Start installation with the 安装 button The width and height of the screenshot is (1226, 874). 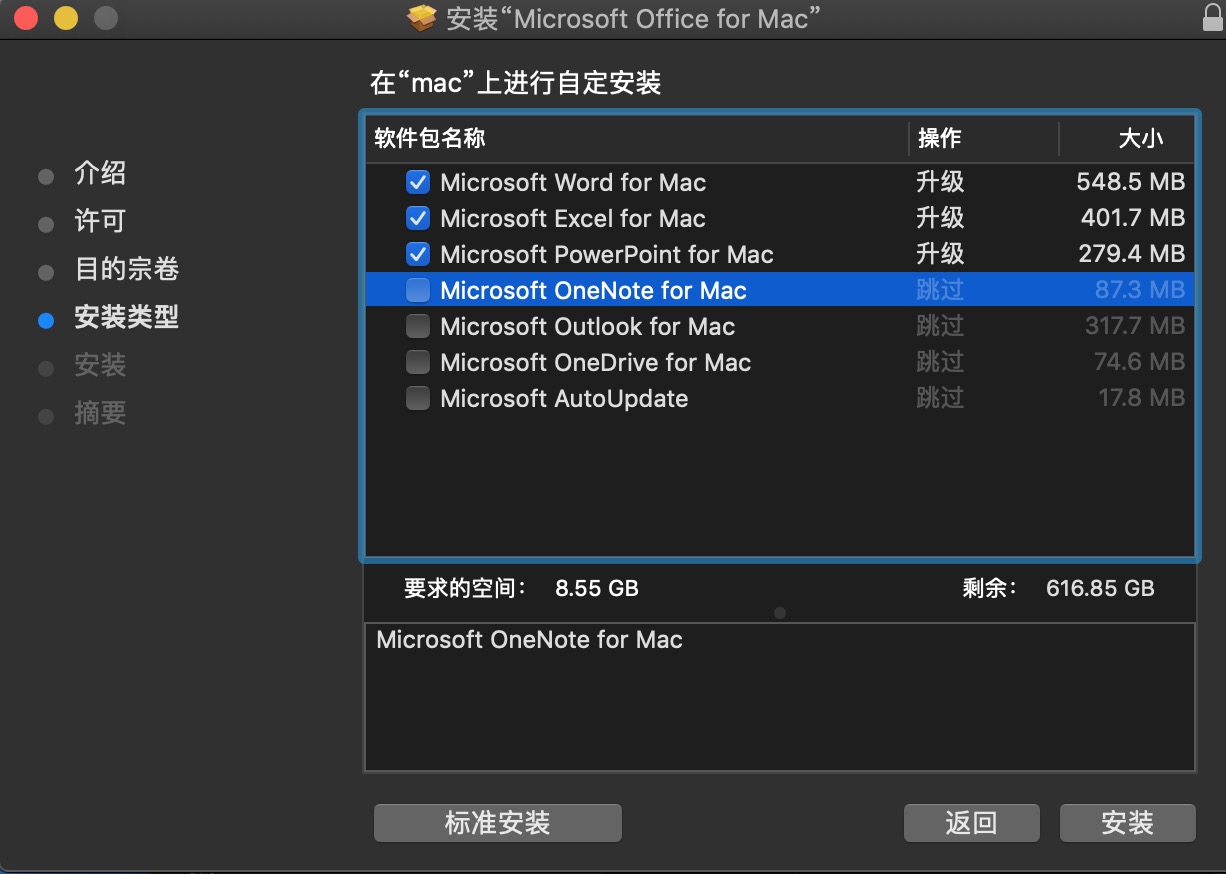[1128, 823]
